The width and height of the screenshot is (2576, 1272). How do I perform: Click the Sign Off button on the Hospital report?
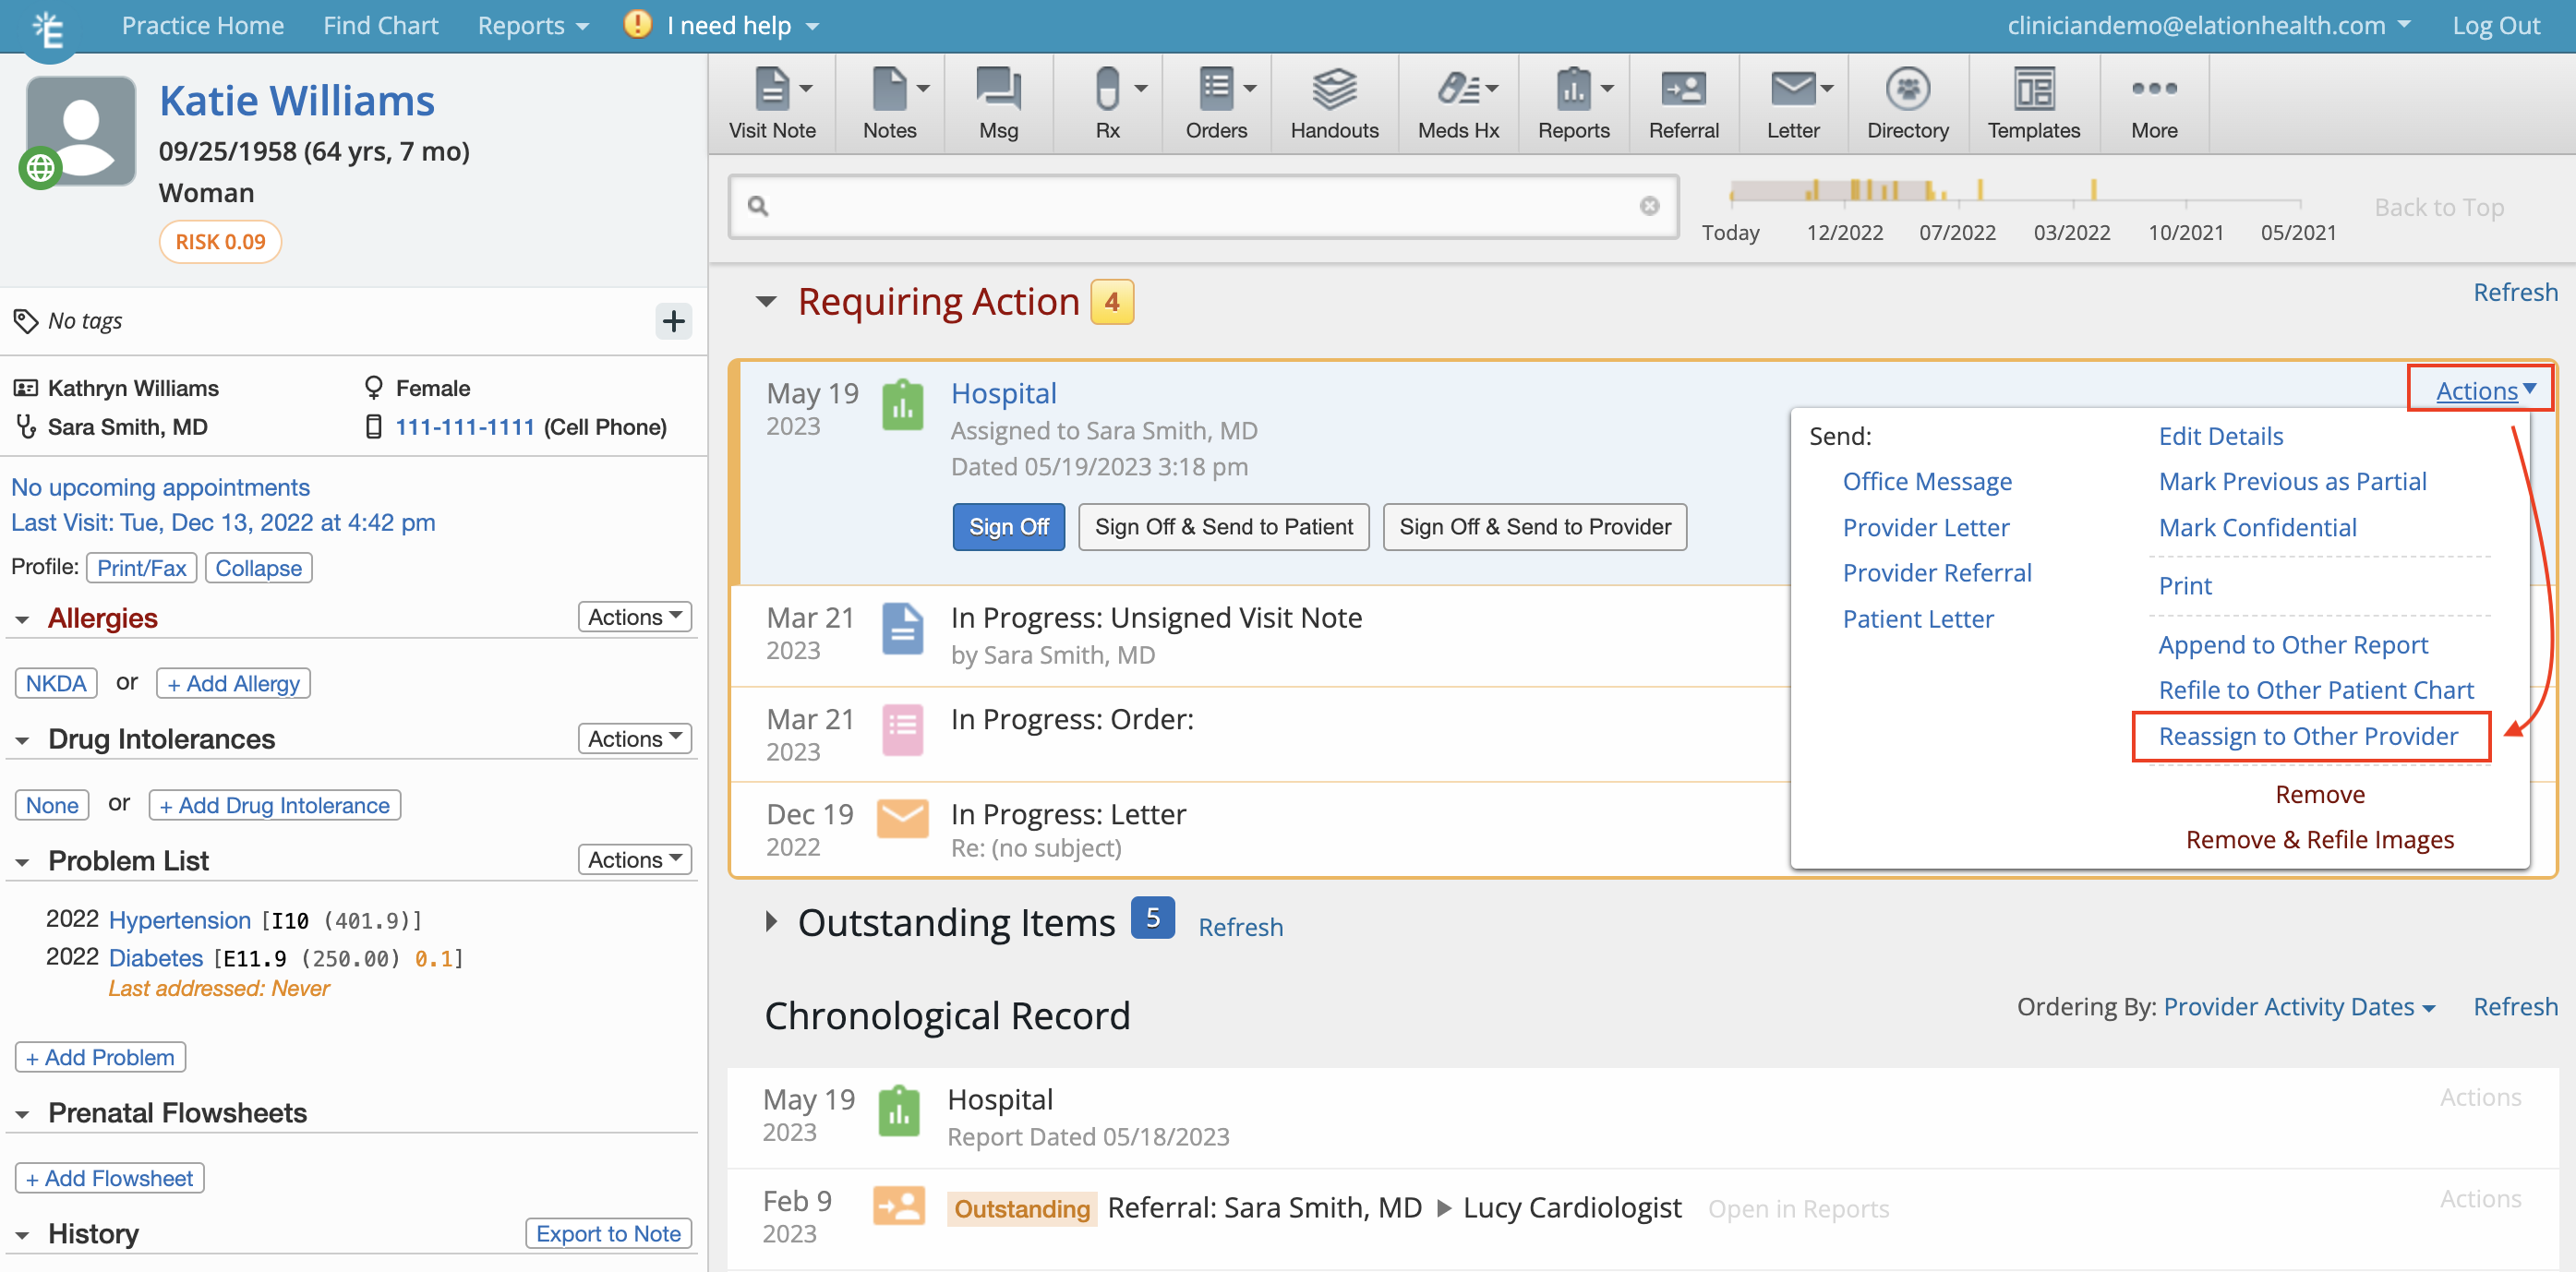tap(1008, 526)
